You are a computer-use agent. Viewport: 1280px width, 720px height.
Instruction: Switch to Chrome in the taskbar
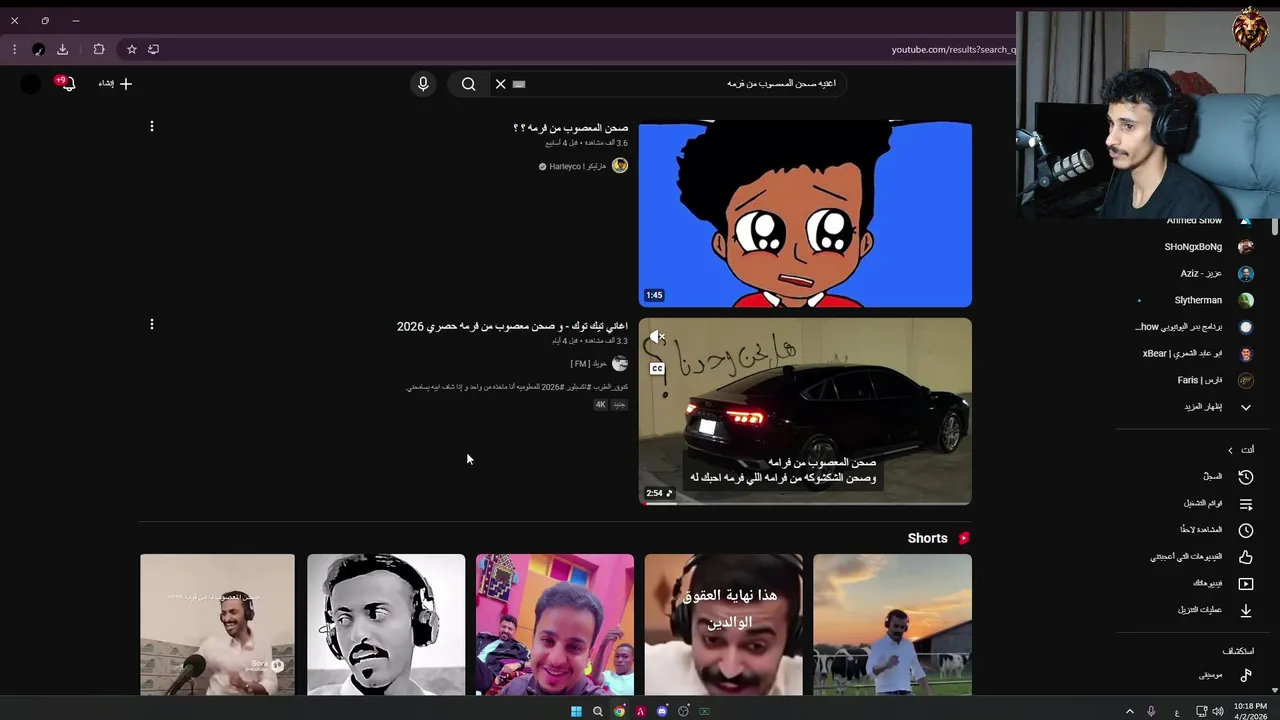tap(619, 711)
